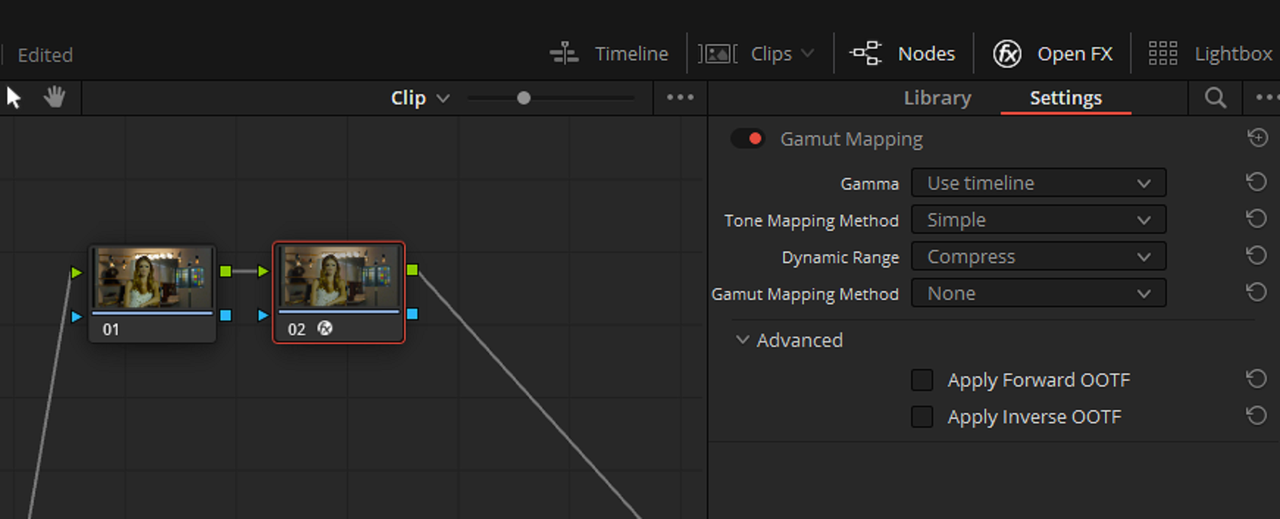Reset the Gamma setting
Image resolution: width=1280 pixels, height=519 pixels.
[1257, 182]
